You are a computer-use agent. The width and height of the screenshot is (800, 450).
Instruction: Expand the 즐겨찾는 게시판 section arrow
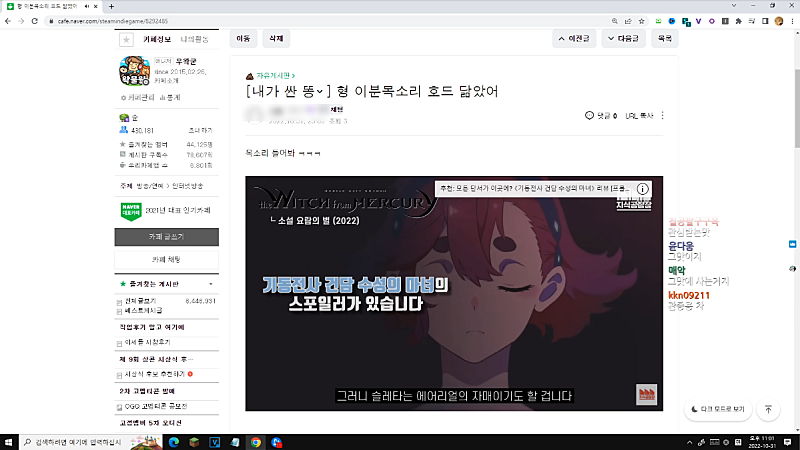(211, 284)
